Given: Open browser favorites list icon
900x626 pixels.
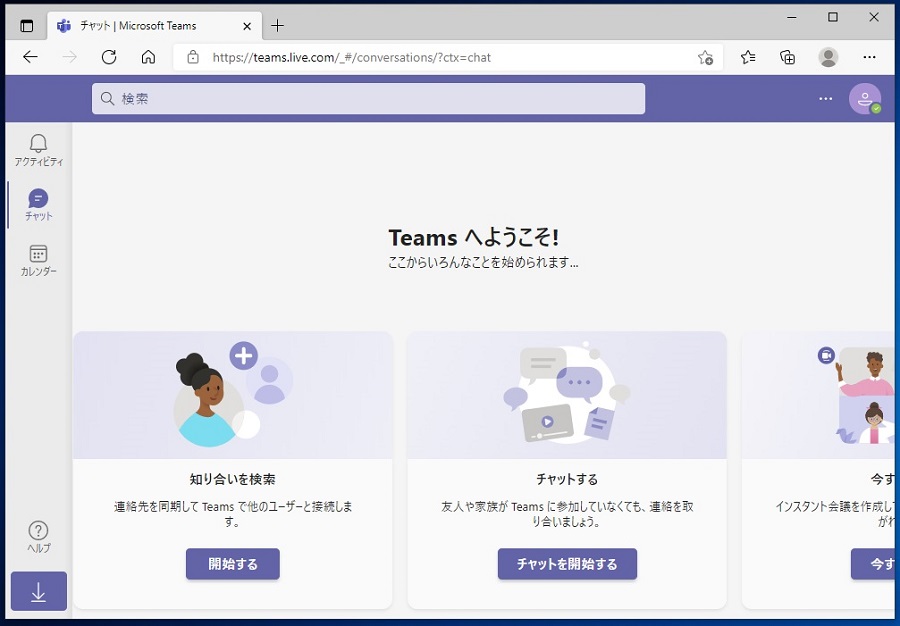Looking at the screenshot, I should 748,57.
